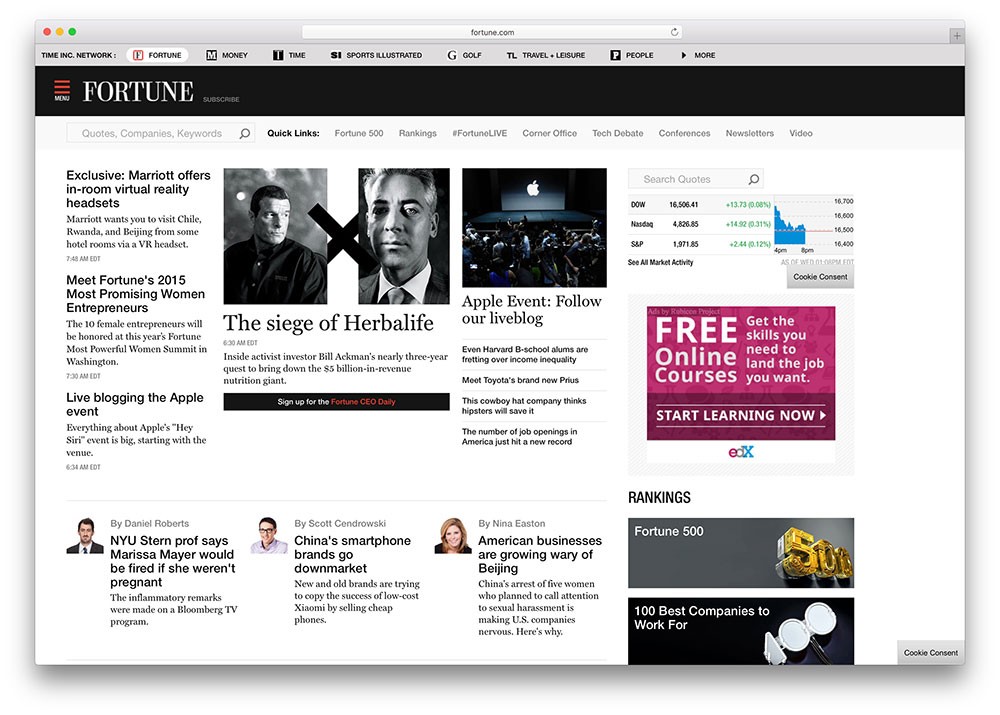Screen dimensions: 1000x715
Task: Click the SUBSCRIBE link
Action: tap(221, 100)
